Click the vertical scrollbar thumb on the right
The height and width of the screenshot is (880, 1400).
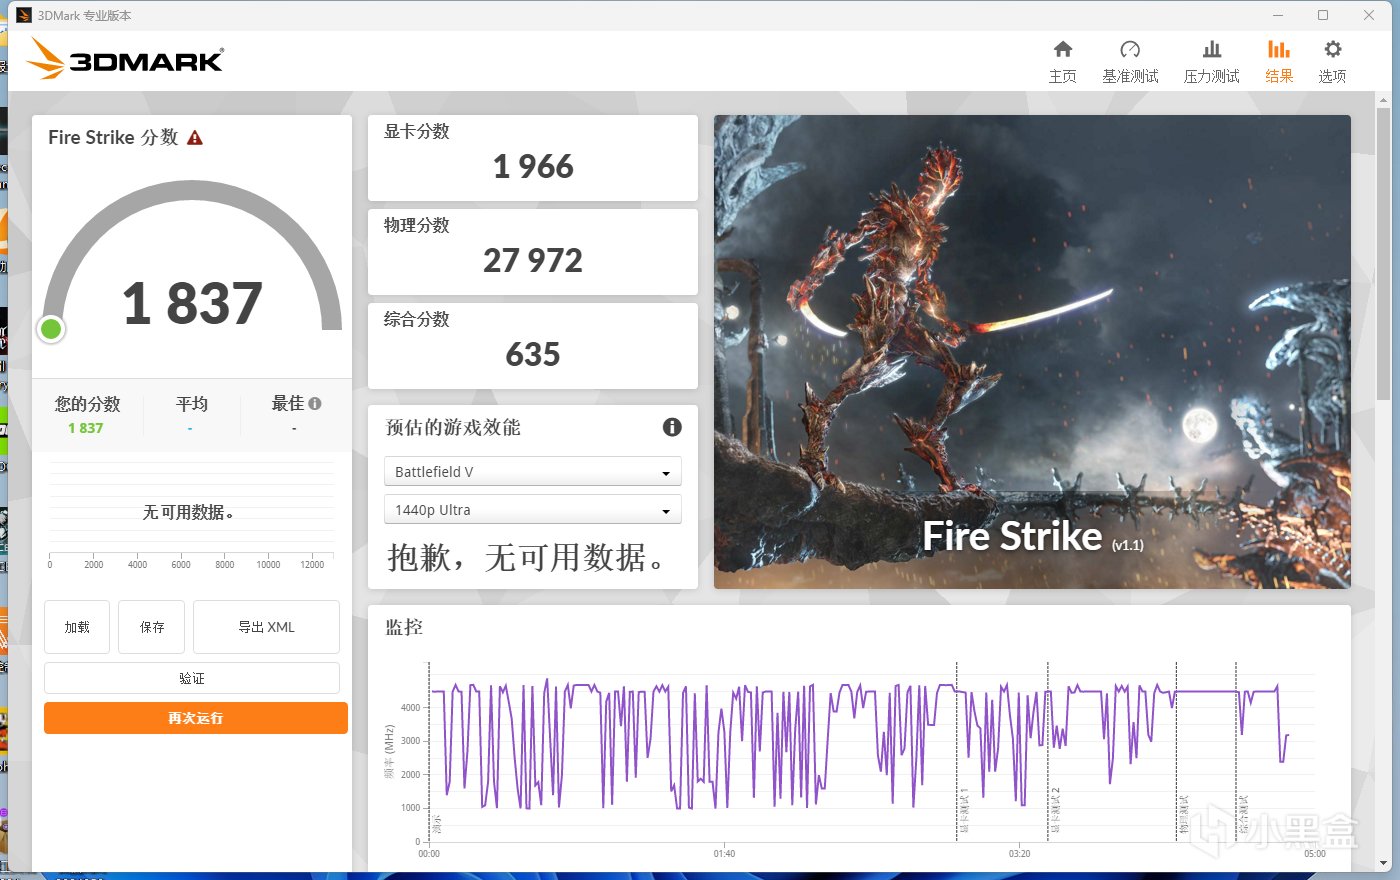1384,253
